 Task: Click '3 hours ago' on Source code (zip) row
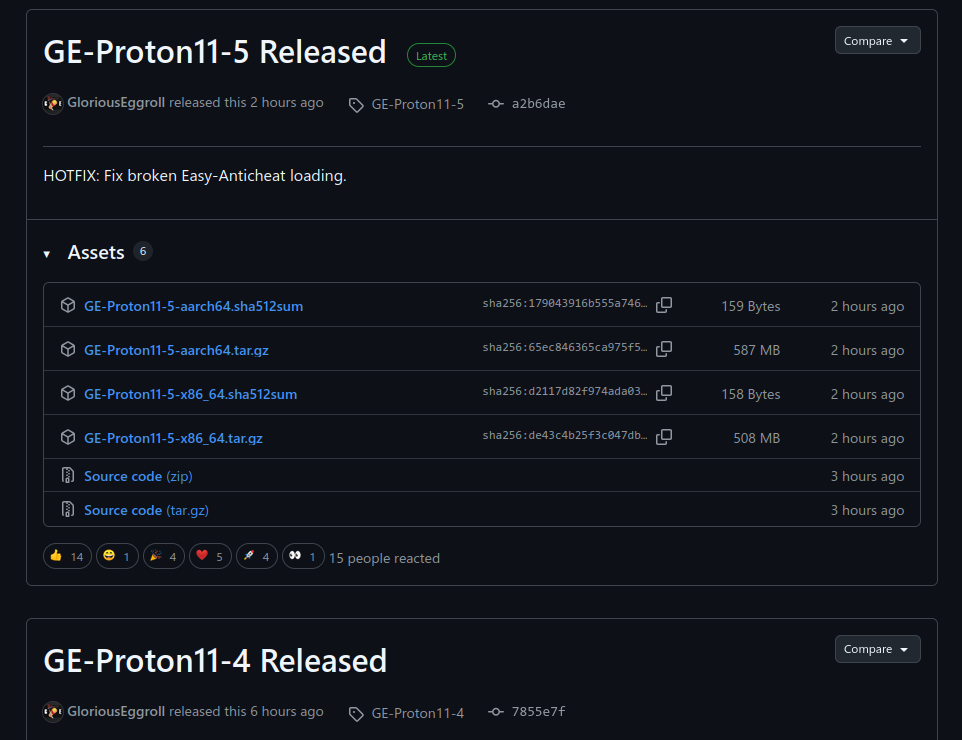click(x=867, y=476)
